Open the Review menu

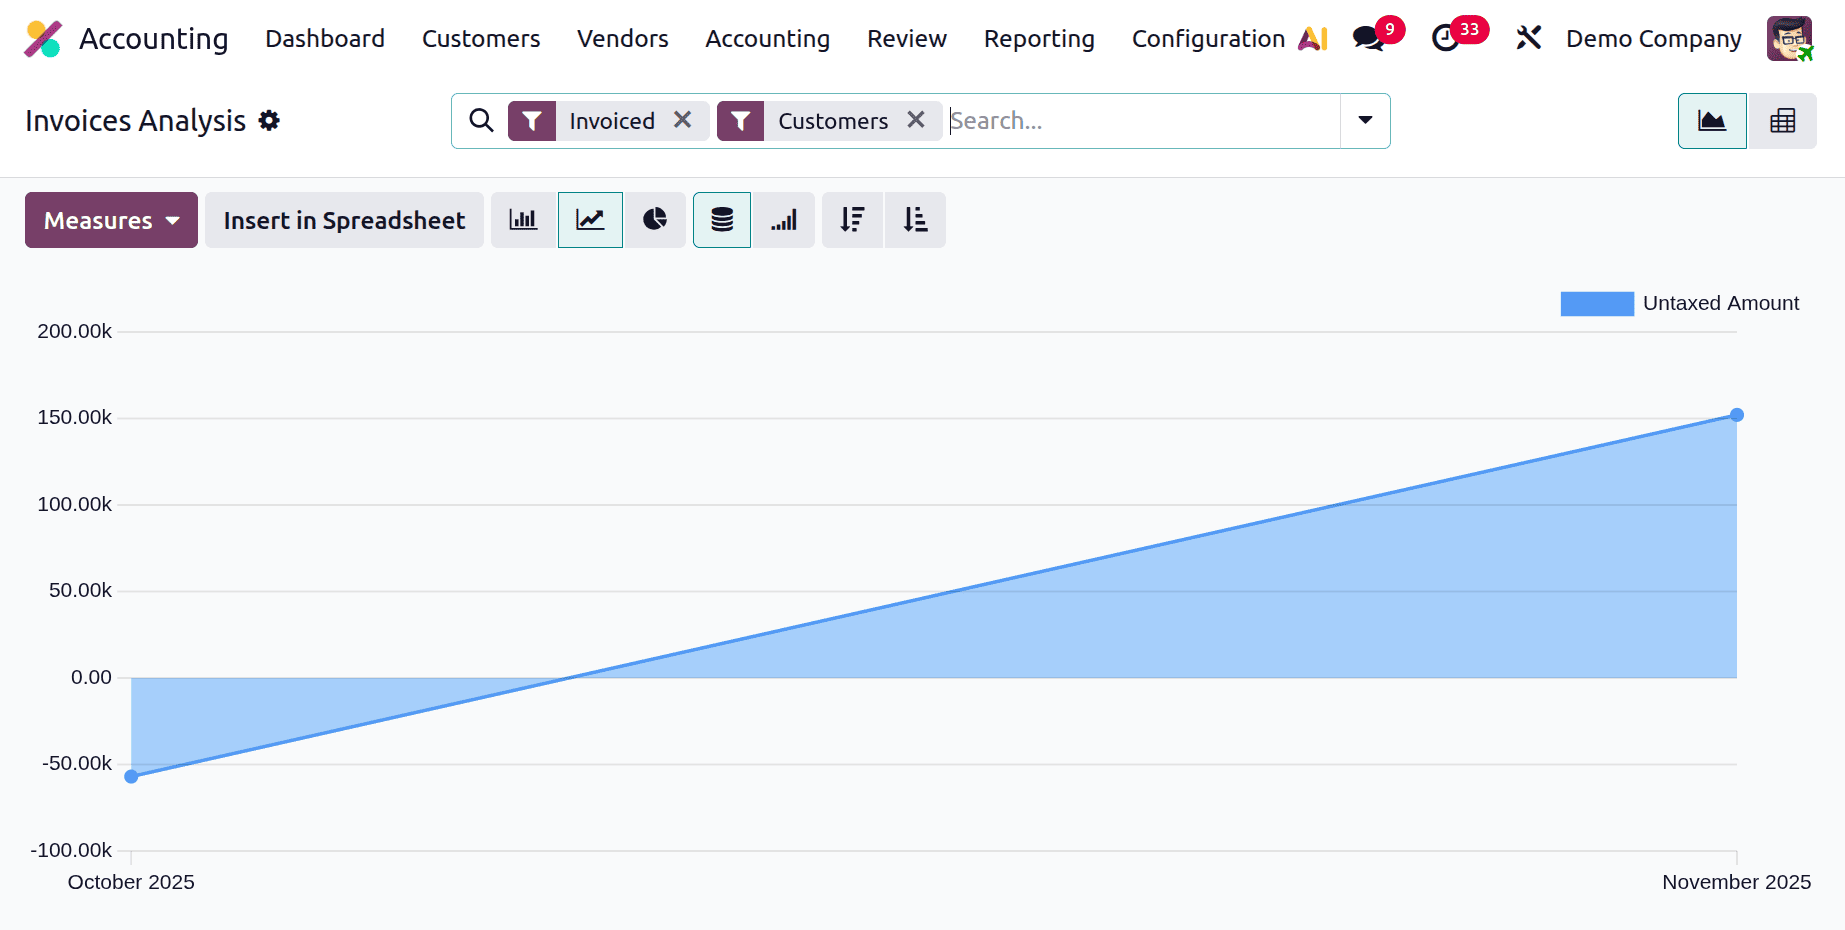point(907,39)
